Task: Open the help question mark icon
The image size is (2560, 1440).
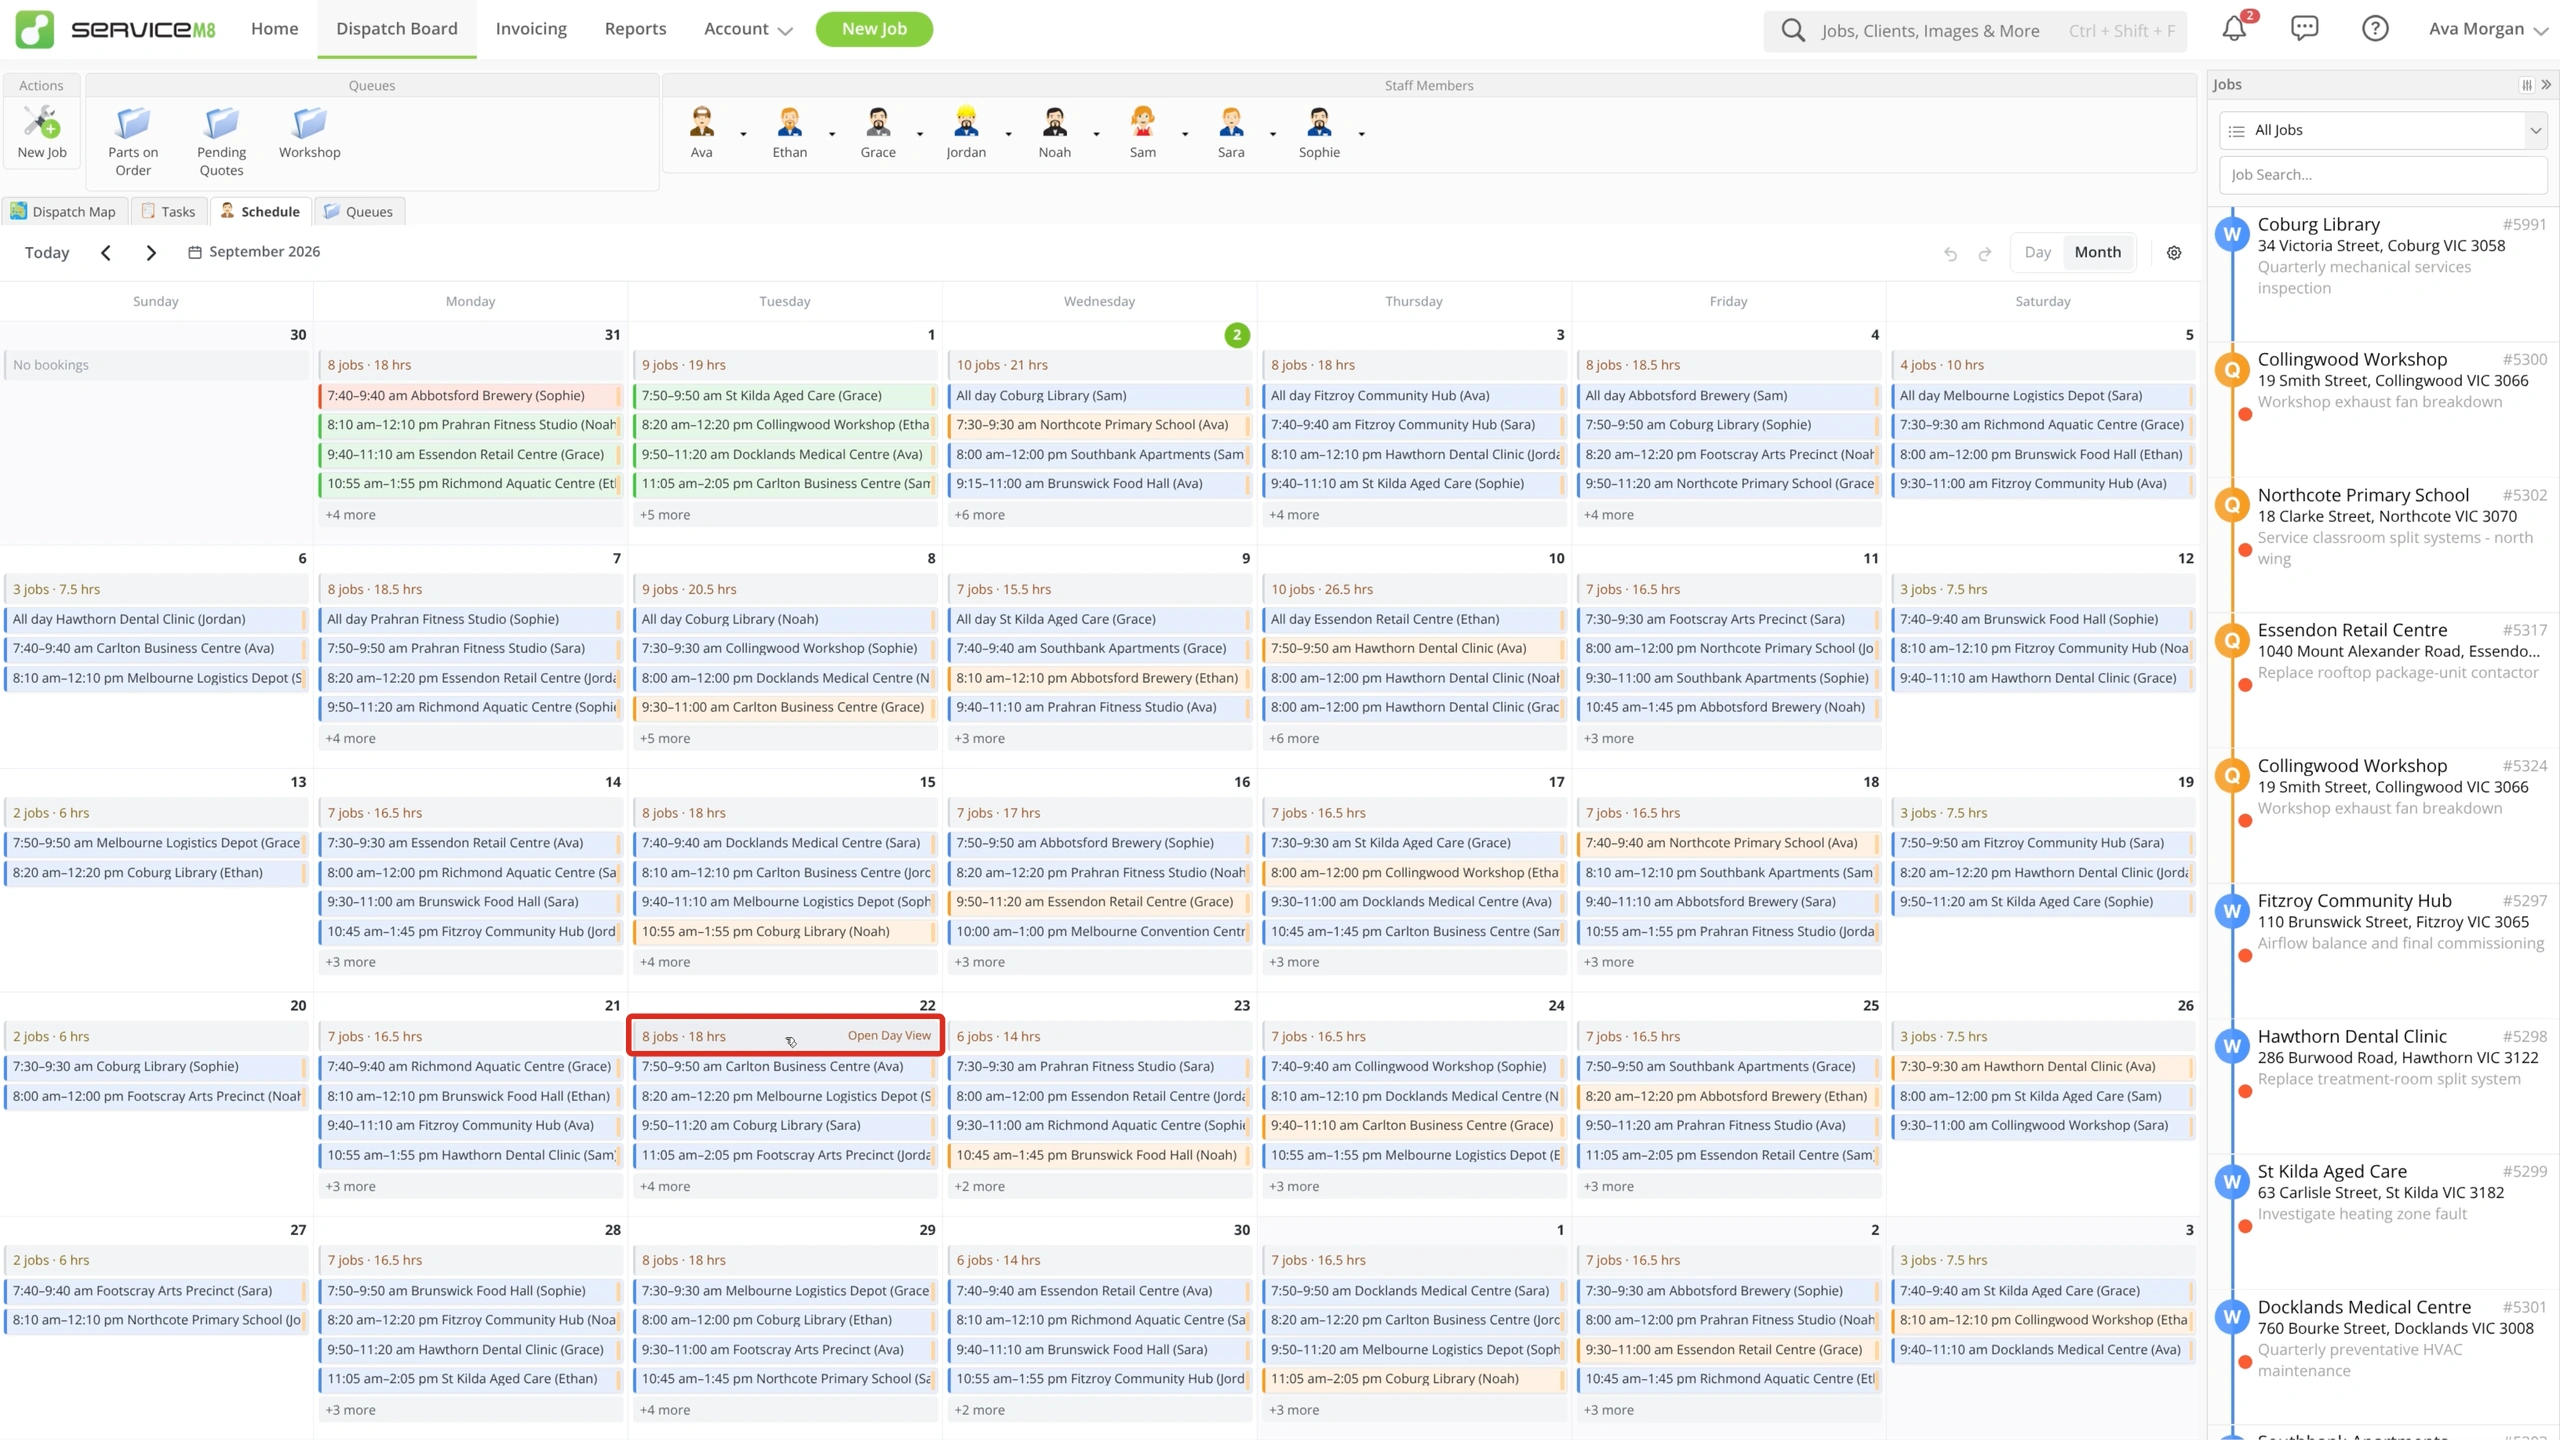Action: [2375, 29]
